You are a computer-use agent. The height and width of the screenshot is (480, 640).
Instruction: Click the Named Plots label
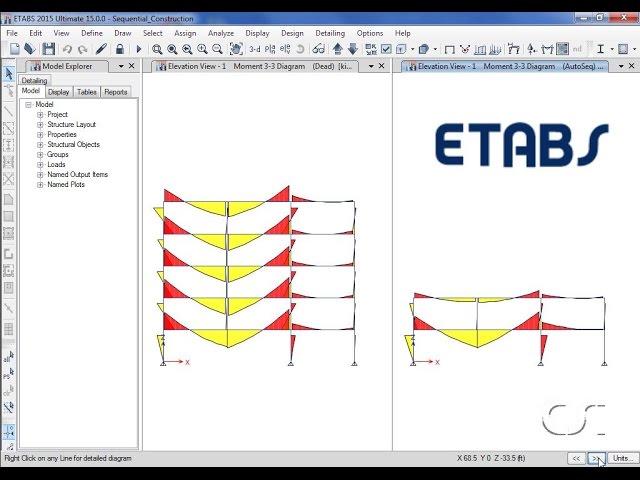click(x=66, y=184)
